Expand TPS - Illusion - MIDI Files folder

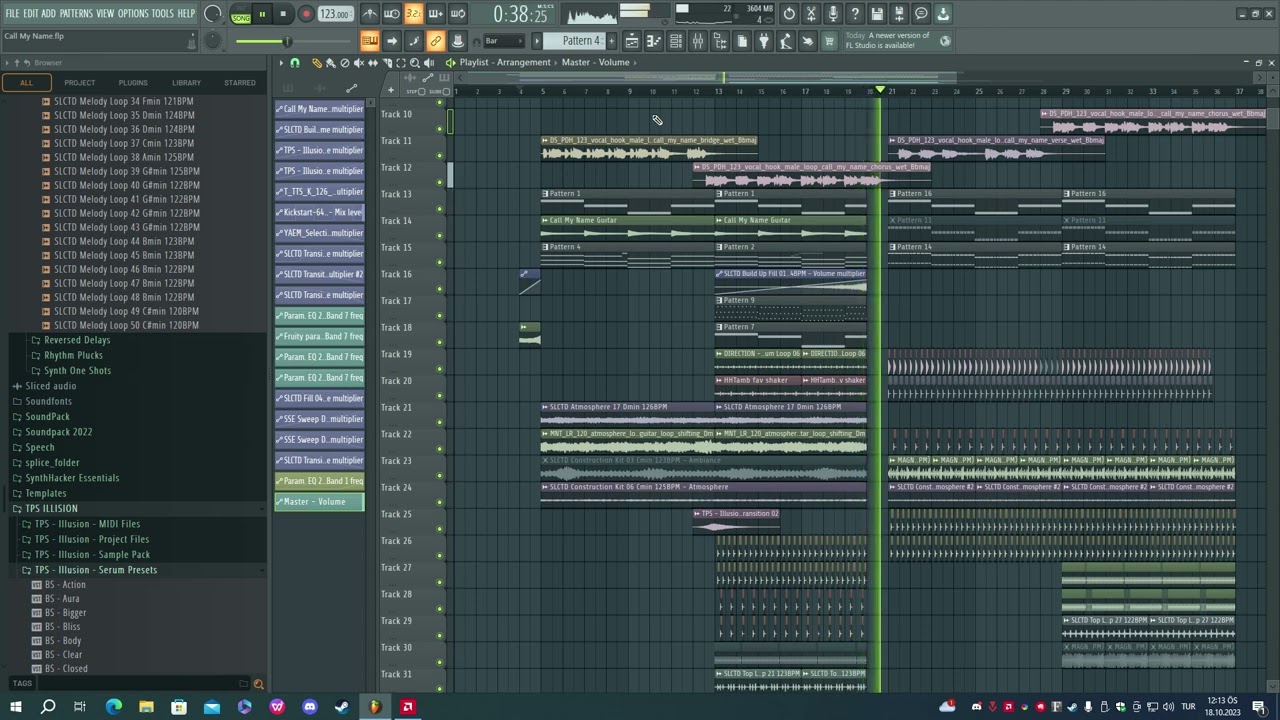coord(87,524)
